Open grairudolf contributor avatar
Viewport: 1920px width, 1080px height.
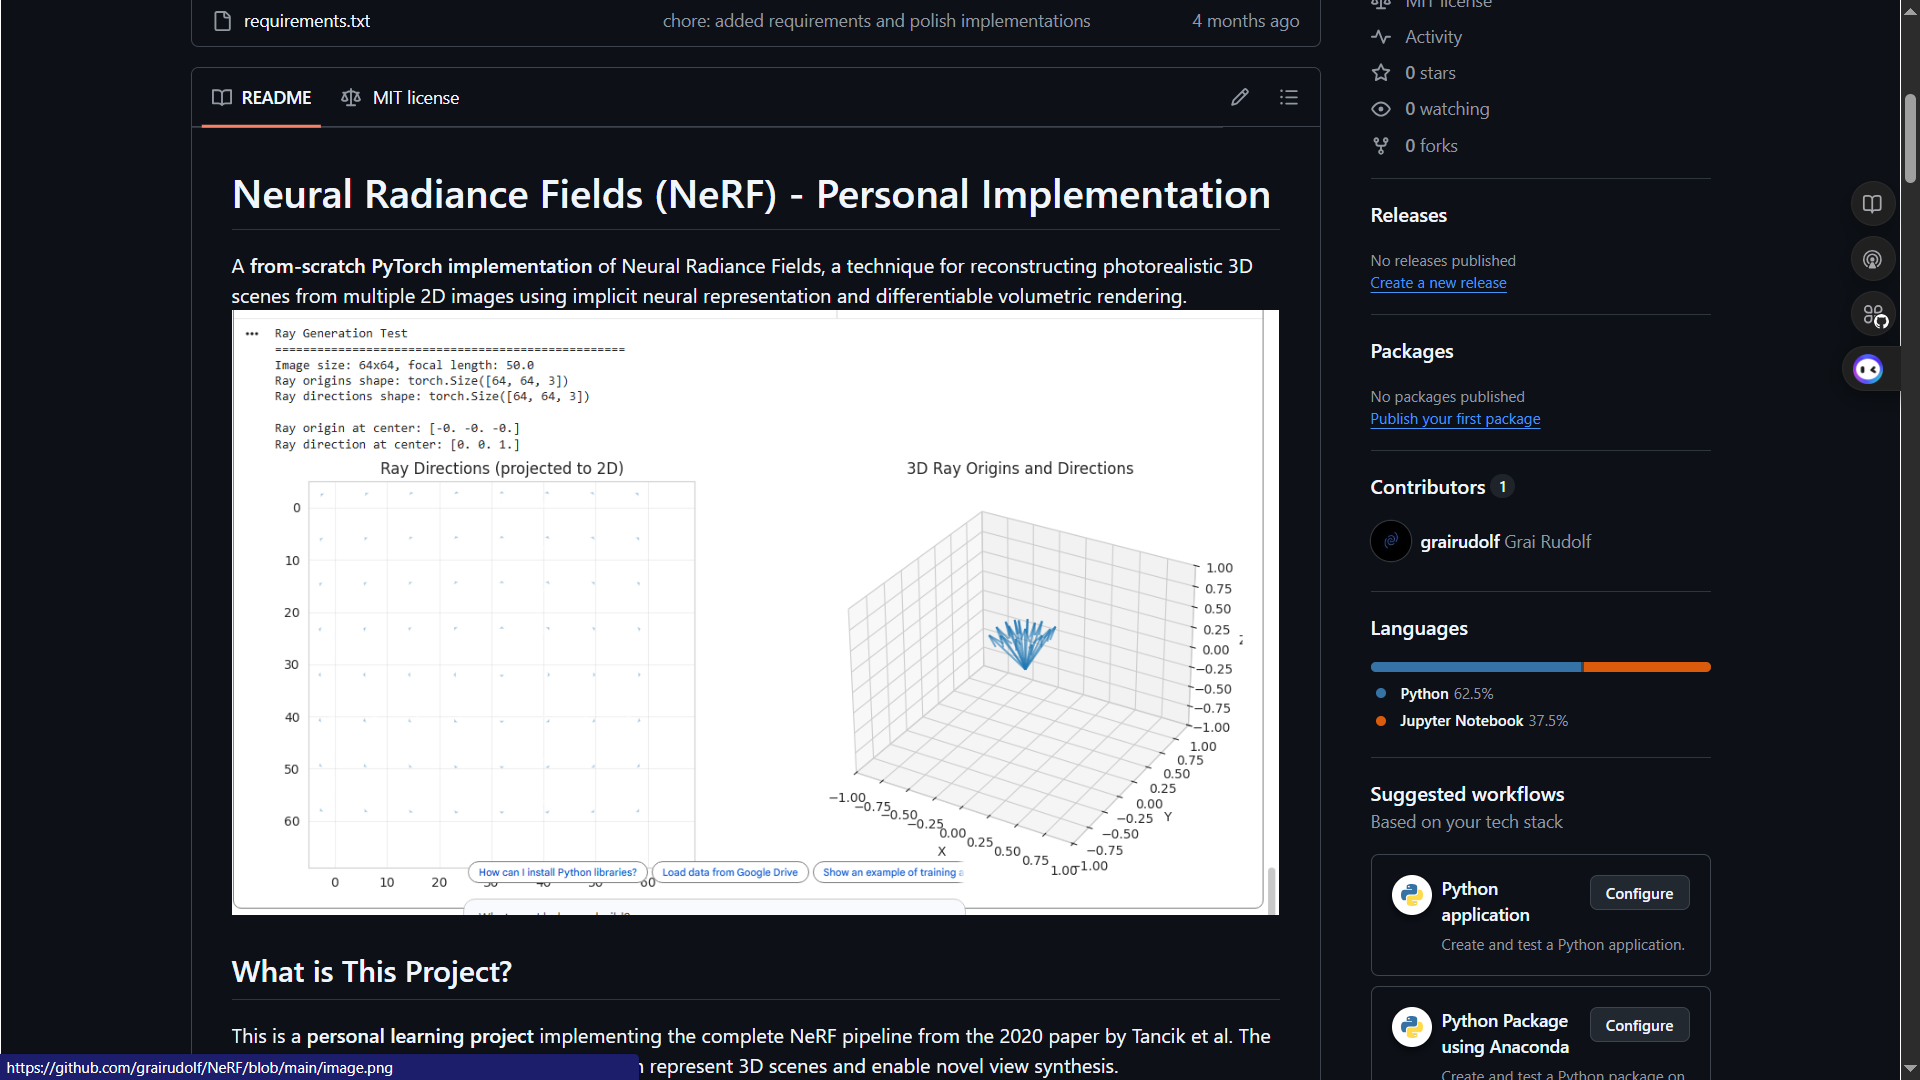point(1390,541)
